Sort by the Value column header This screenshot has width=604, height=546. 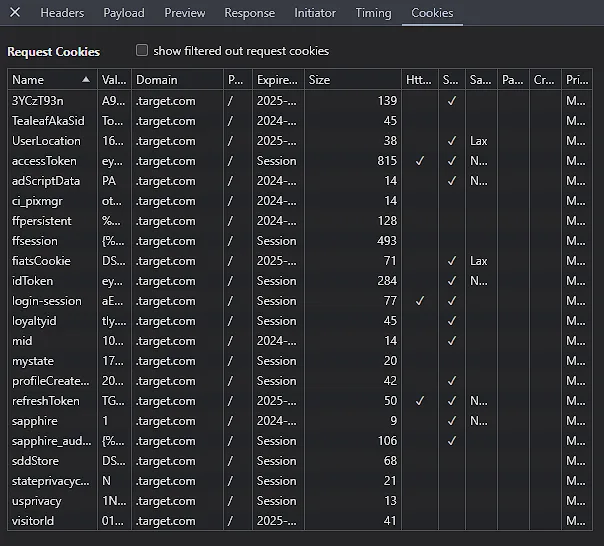pyautogui.click(x=114, y=80)
